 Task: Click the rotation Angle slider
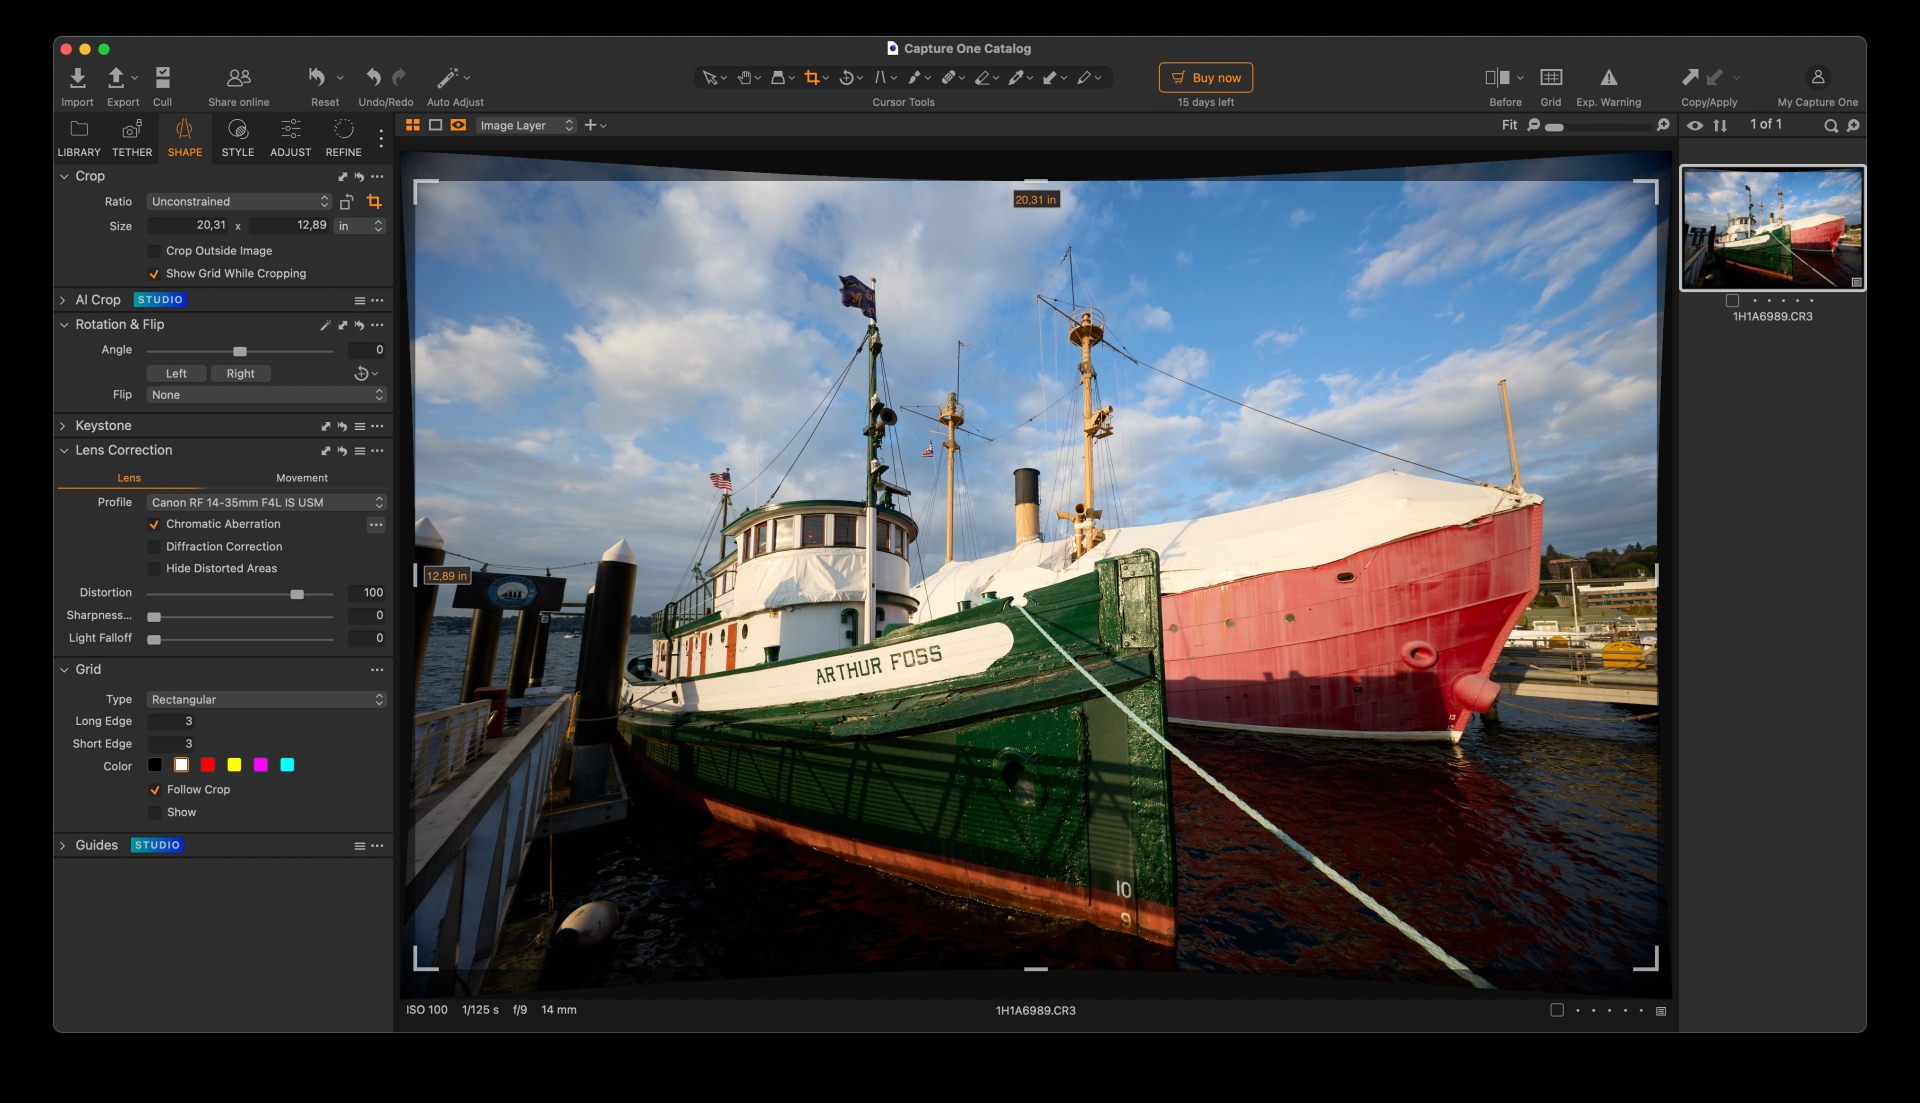tap(240, 351)
